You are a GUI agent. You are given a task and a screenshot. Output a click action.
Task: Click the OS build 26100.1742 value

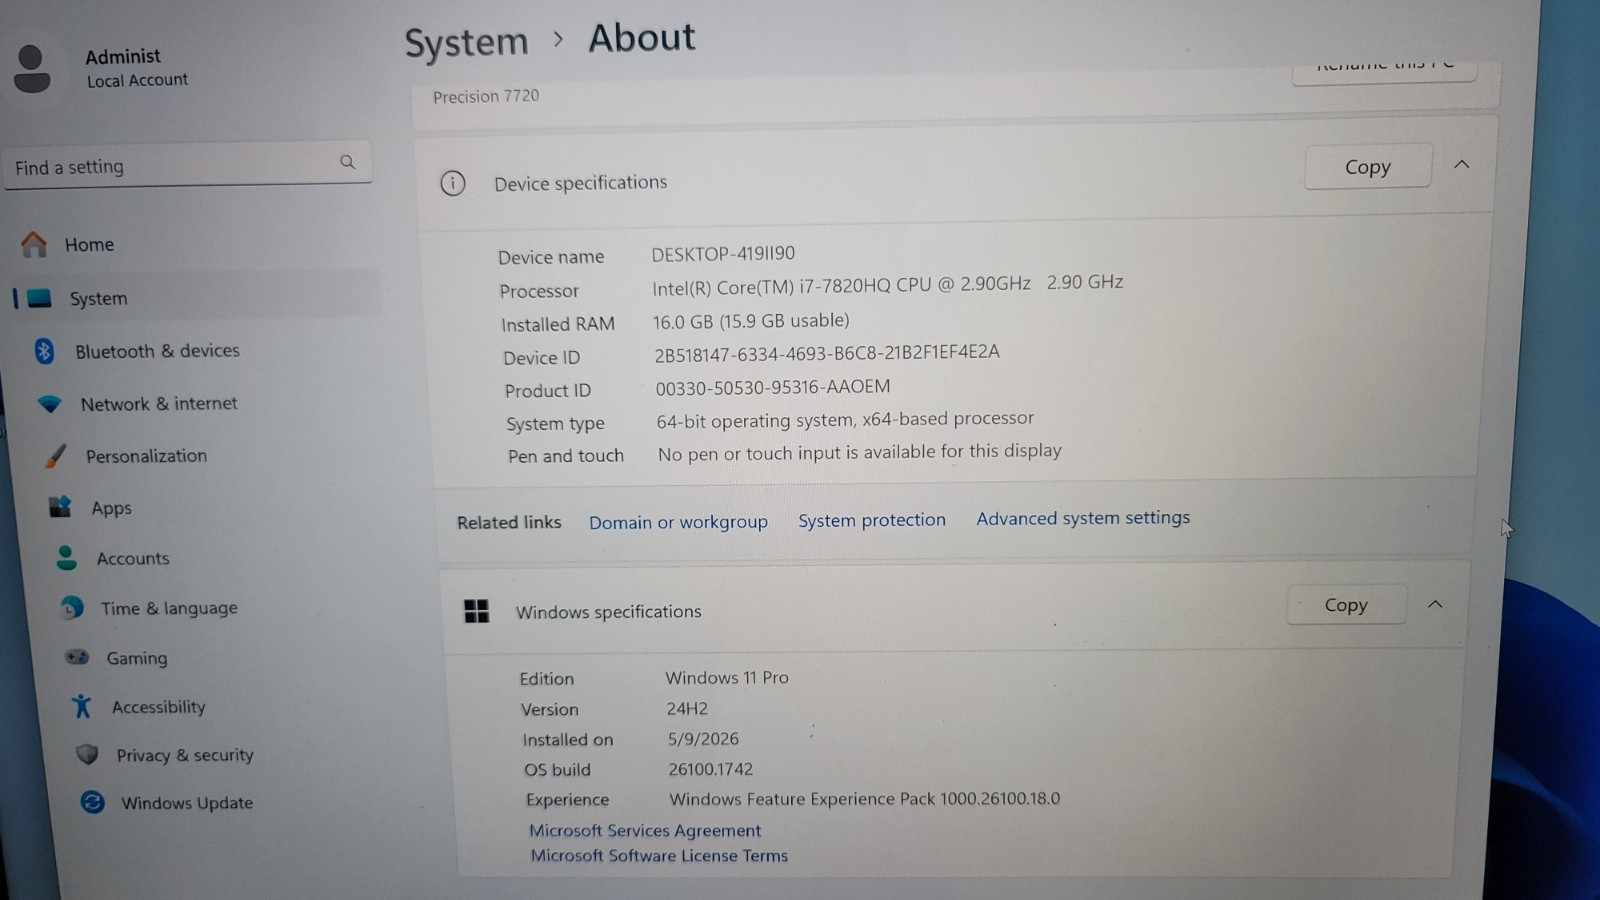710,769
